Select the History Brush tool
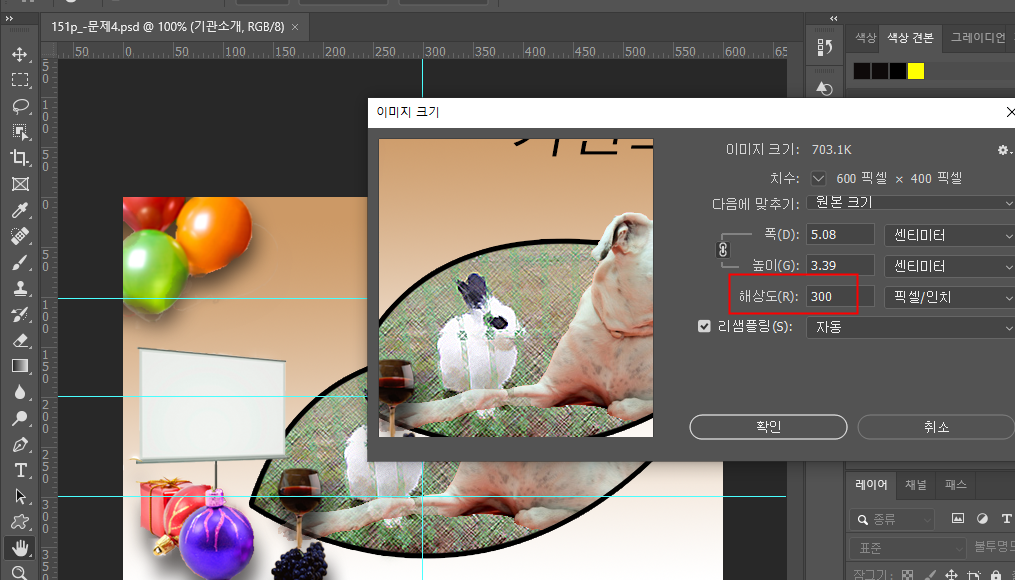This screenshot has height=580, width=1015. (x=19, y=315)
